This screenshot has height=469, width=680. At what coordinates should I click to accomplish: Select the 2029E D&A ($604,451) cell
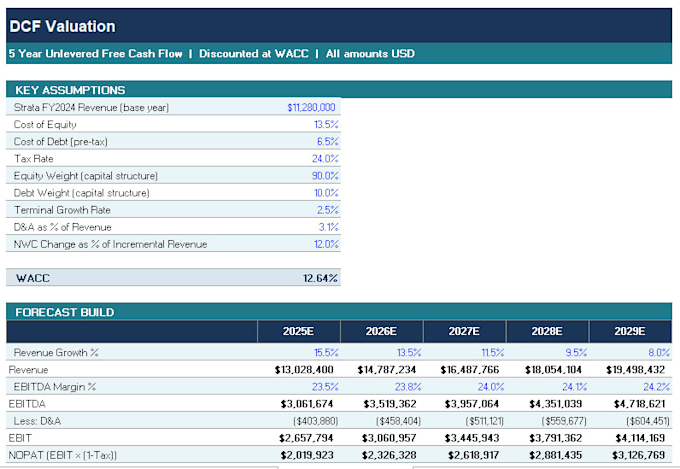coord(631,421)
